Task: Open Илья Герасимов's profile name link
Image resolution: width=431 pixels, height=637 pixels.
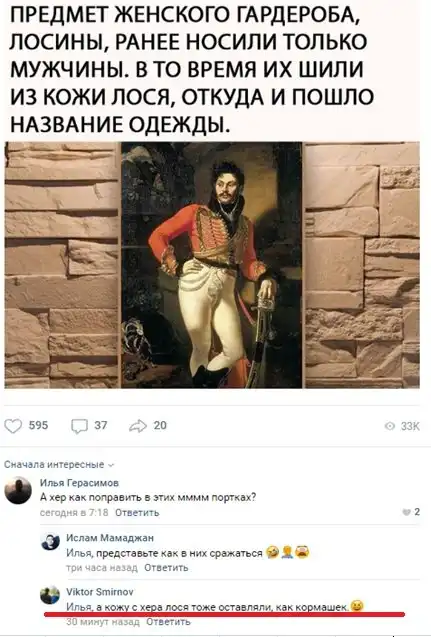Action: 79,483
